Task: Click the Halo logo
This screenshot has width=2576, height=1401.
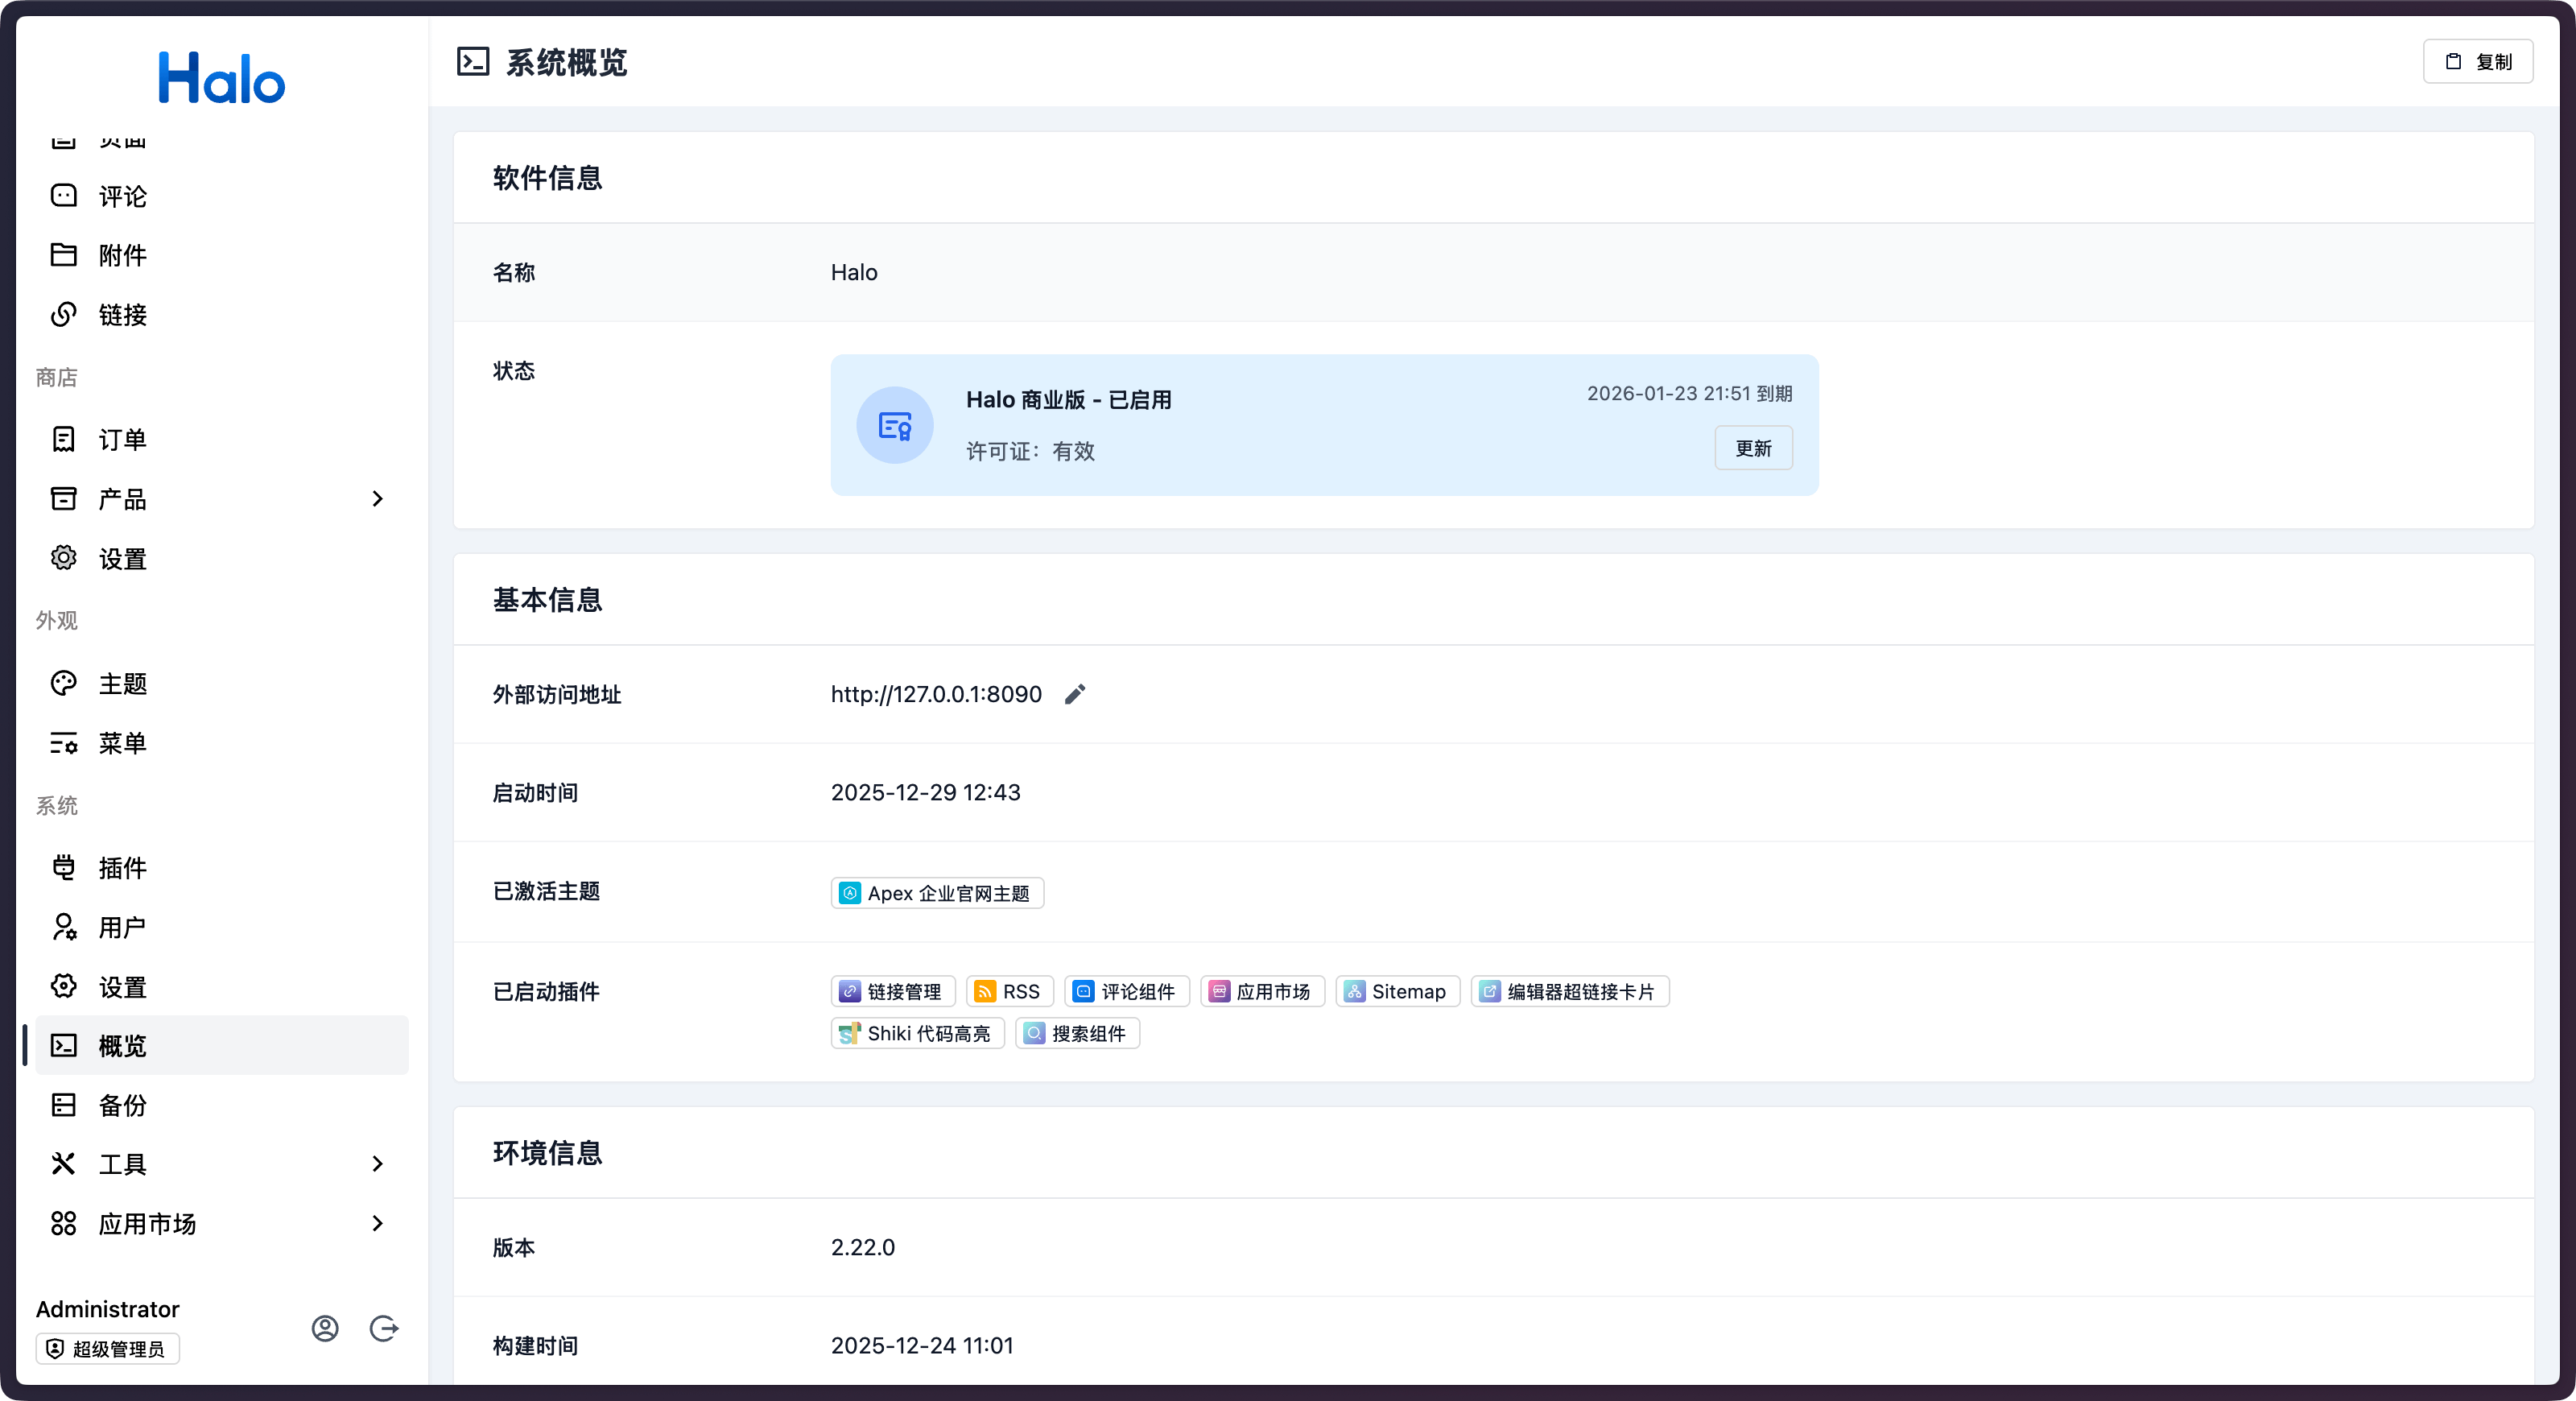Action: 222,78
